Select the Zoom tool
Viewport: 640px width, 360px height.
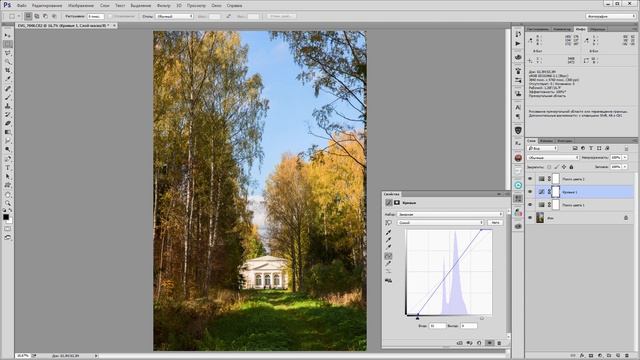pyautogui.click(x=8, y=203)
